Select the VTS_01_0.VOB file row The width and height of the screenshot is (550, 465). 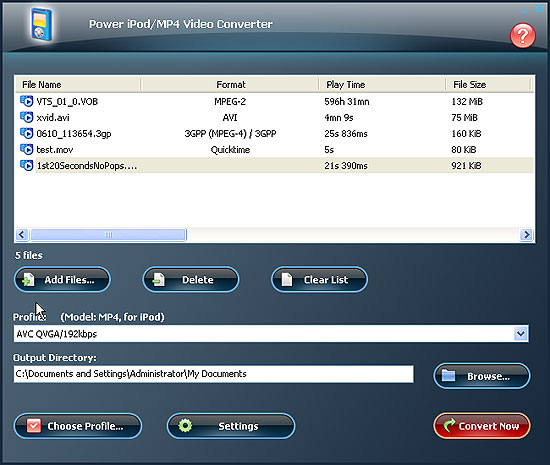click(x=275, y=101)
